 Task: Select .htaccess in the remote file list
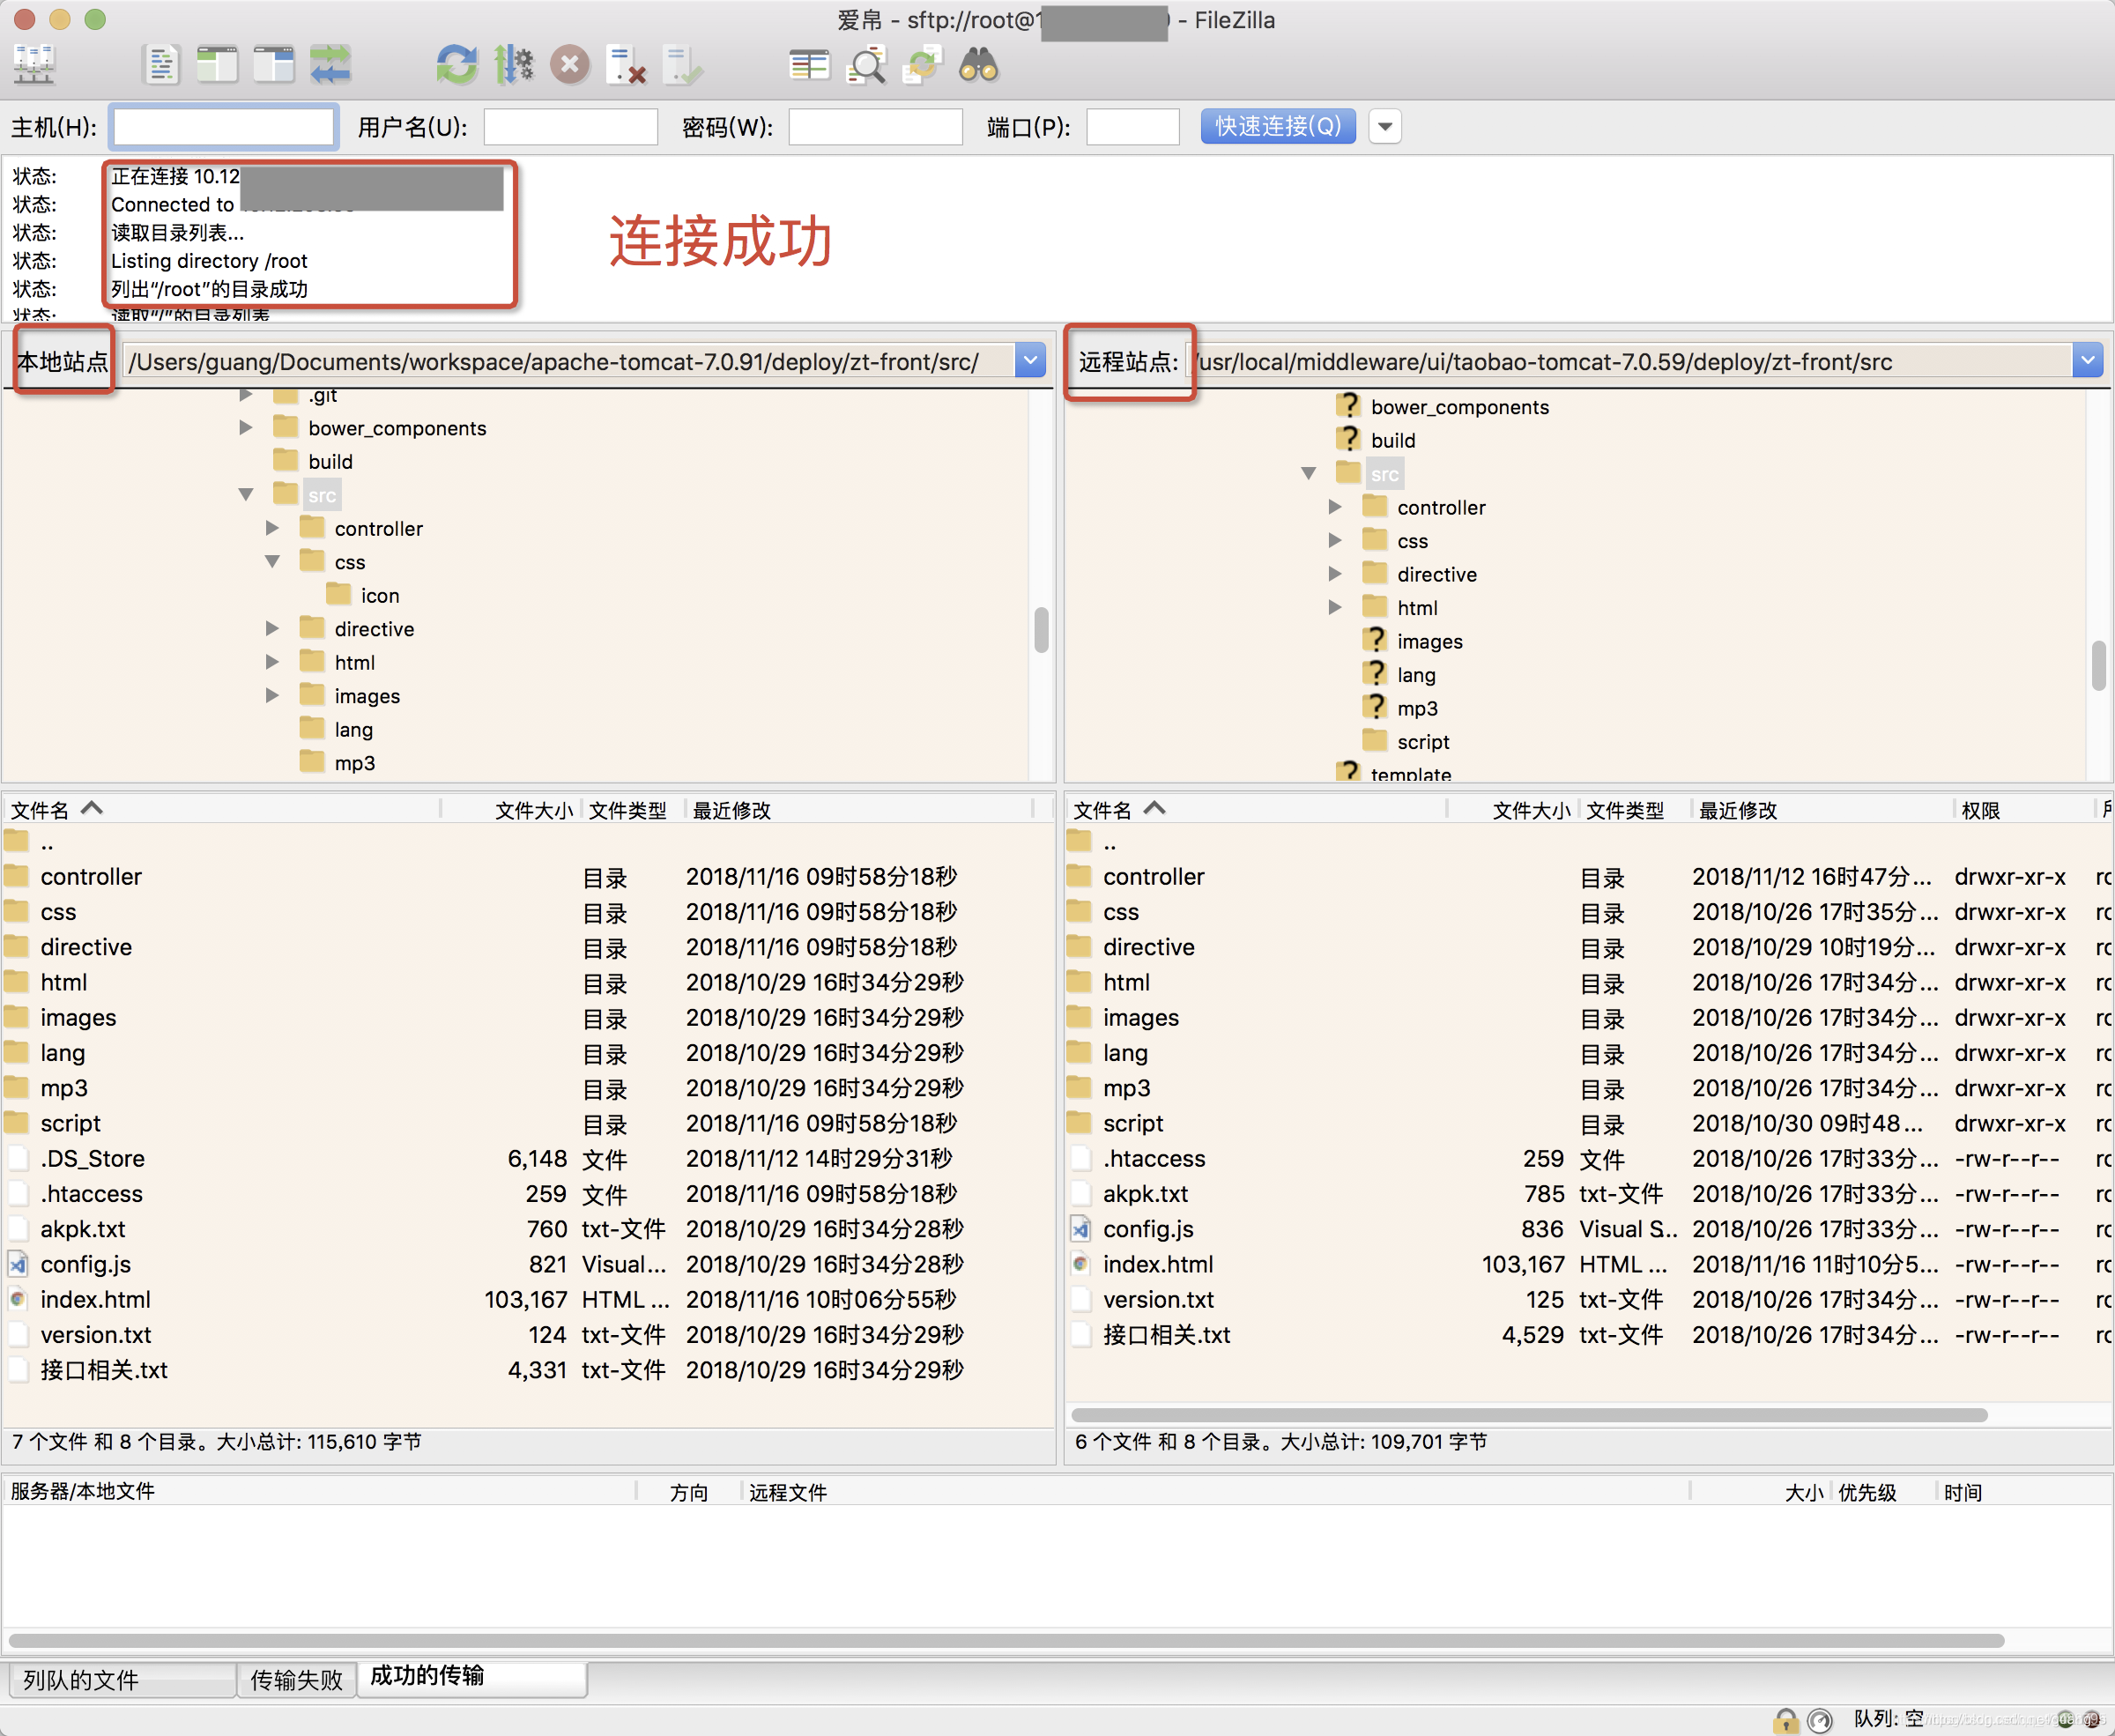(x=1588, y=1159)
